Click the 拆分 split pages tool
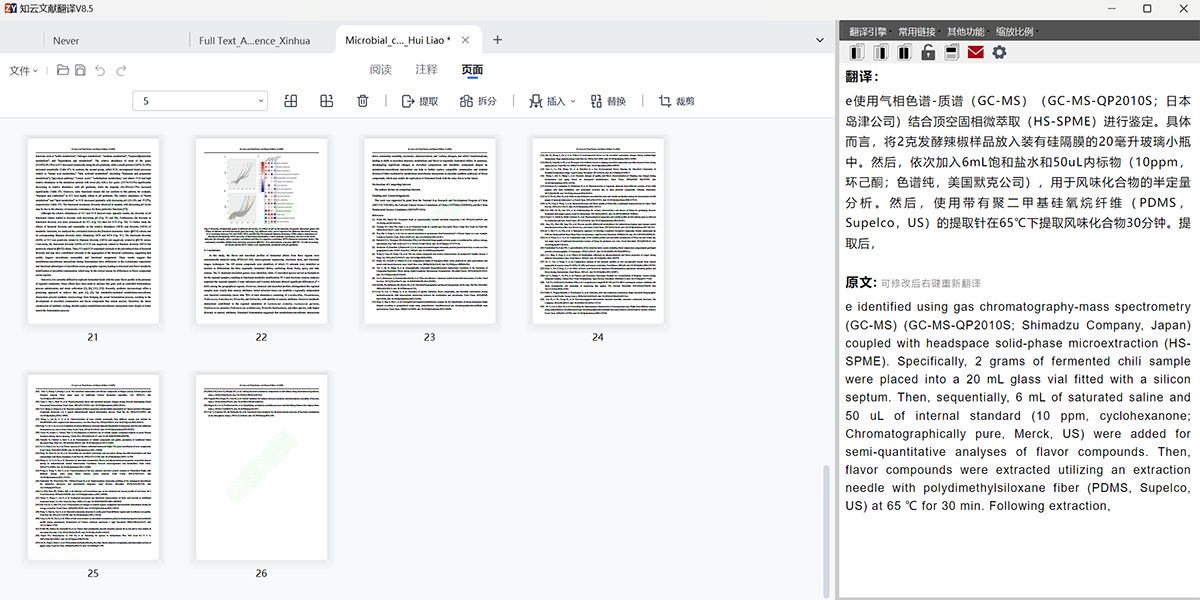The image size is (1200, 600). tap(478, 101)
